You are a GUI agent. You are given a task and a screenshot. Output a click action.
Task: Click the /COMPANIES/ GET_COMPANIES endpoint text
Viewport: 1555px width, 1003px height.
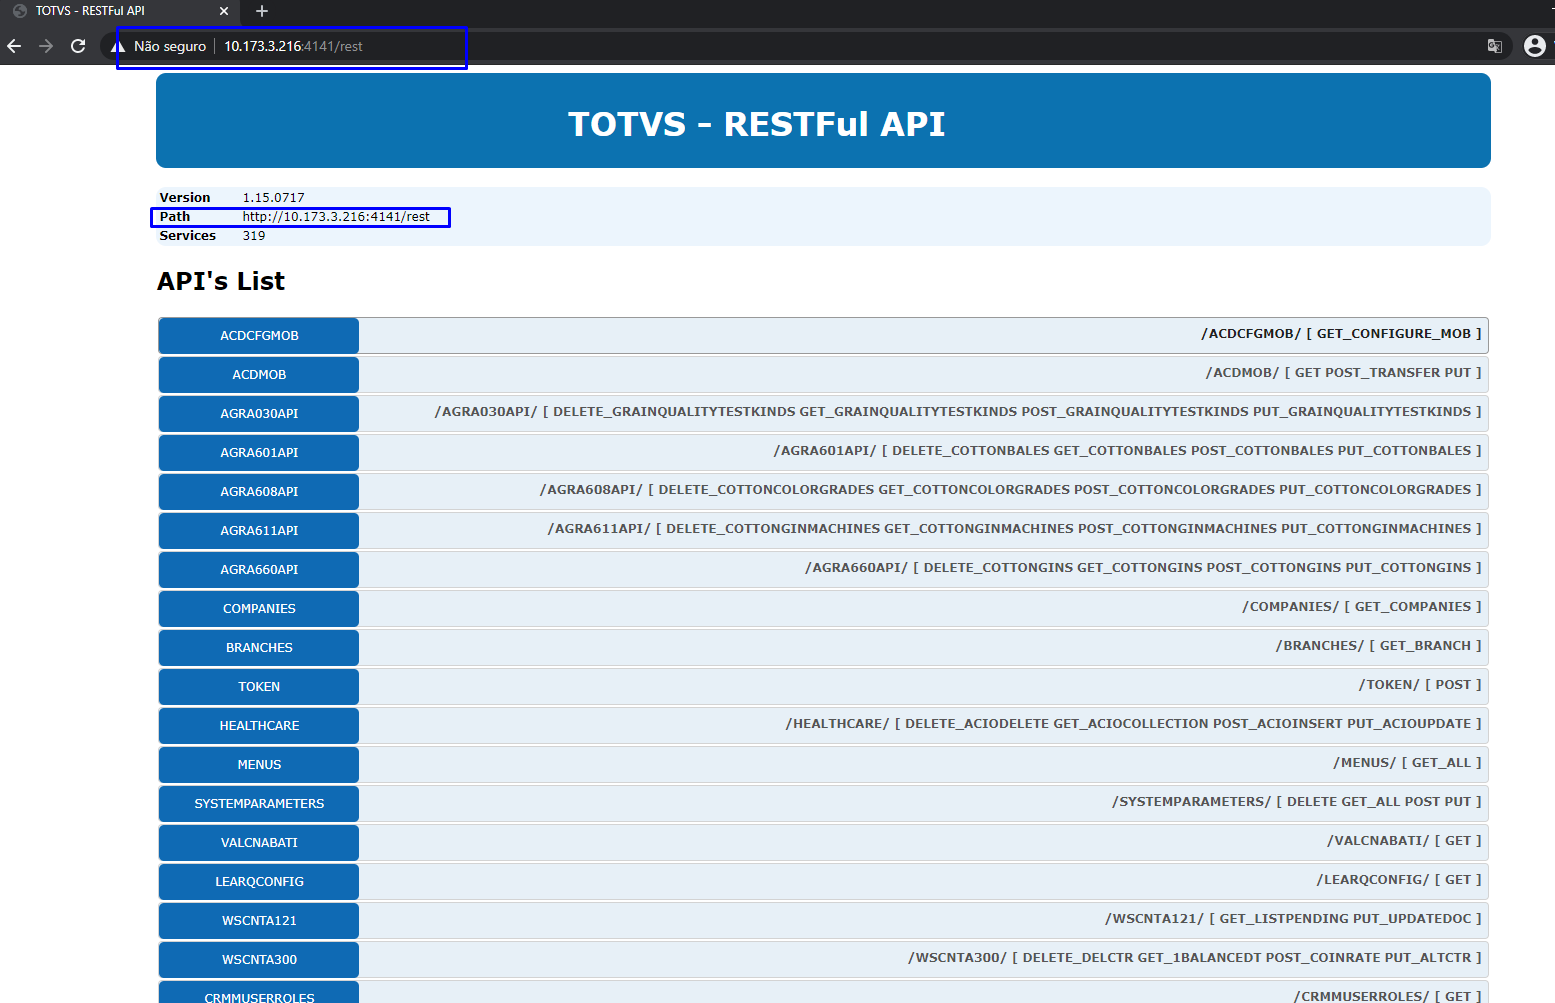click(1362, 607)
